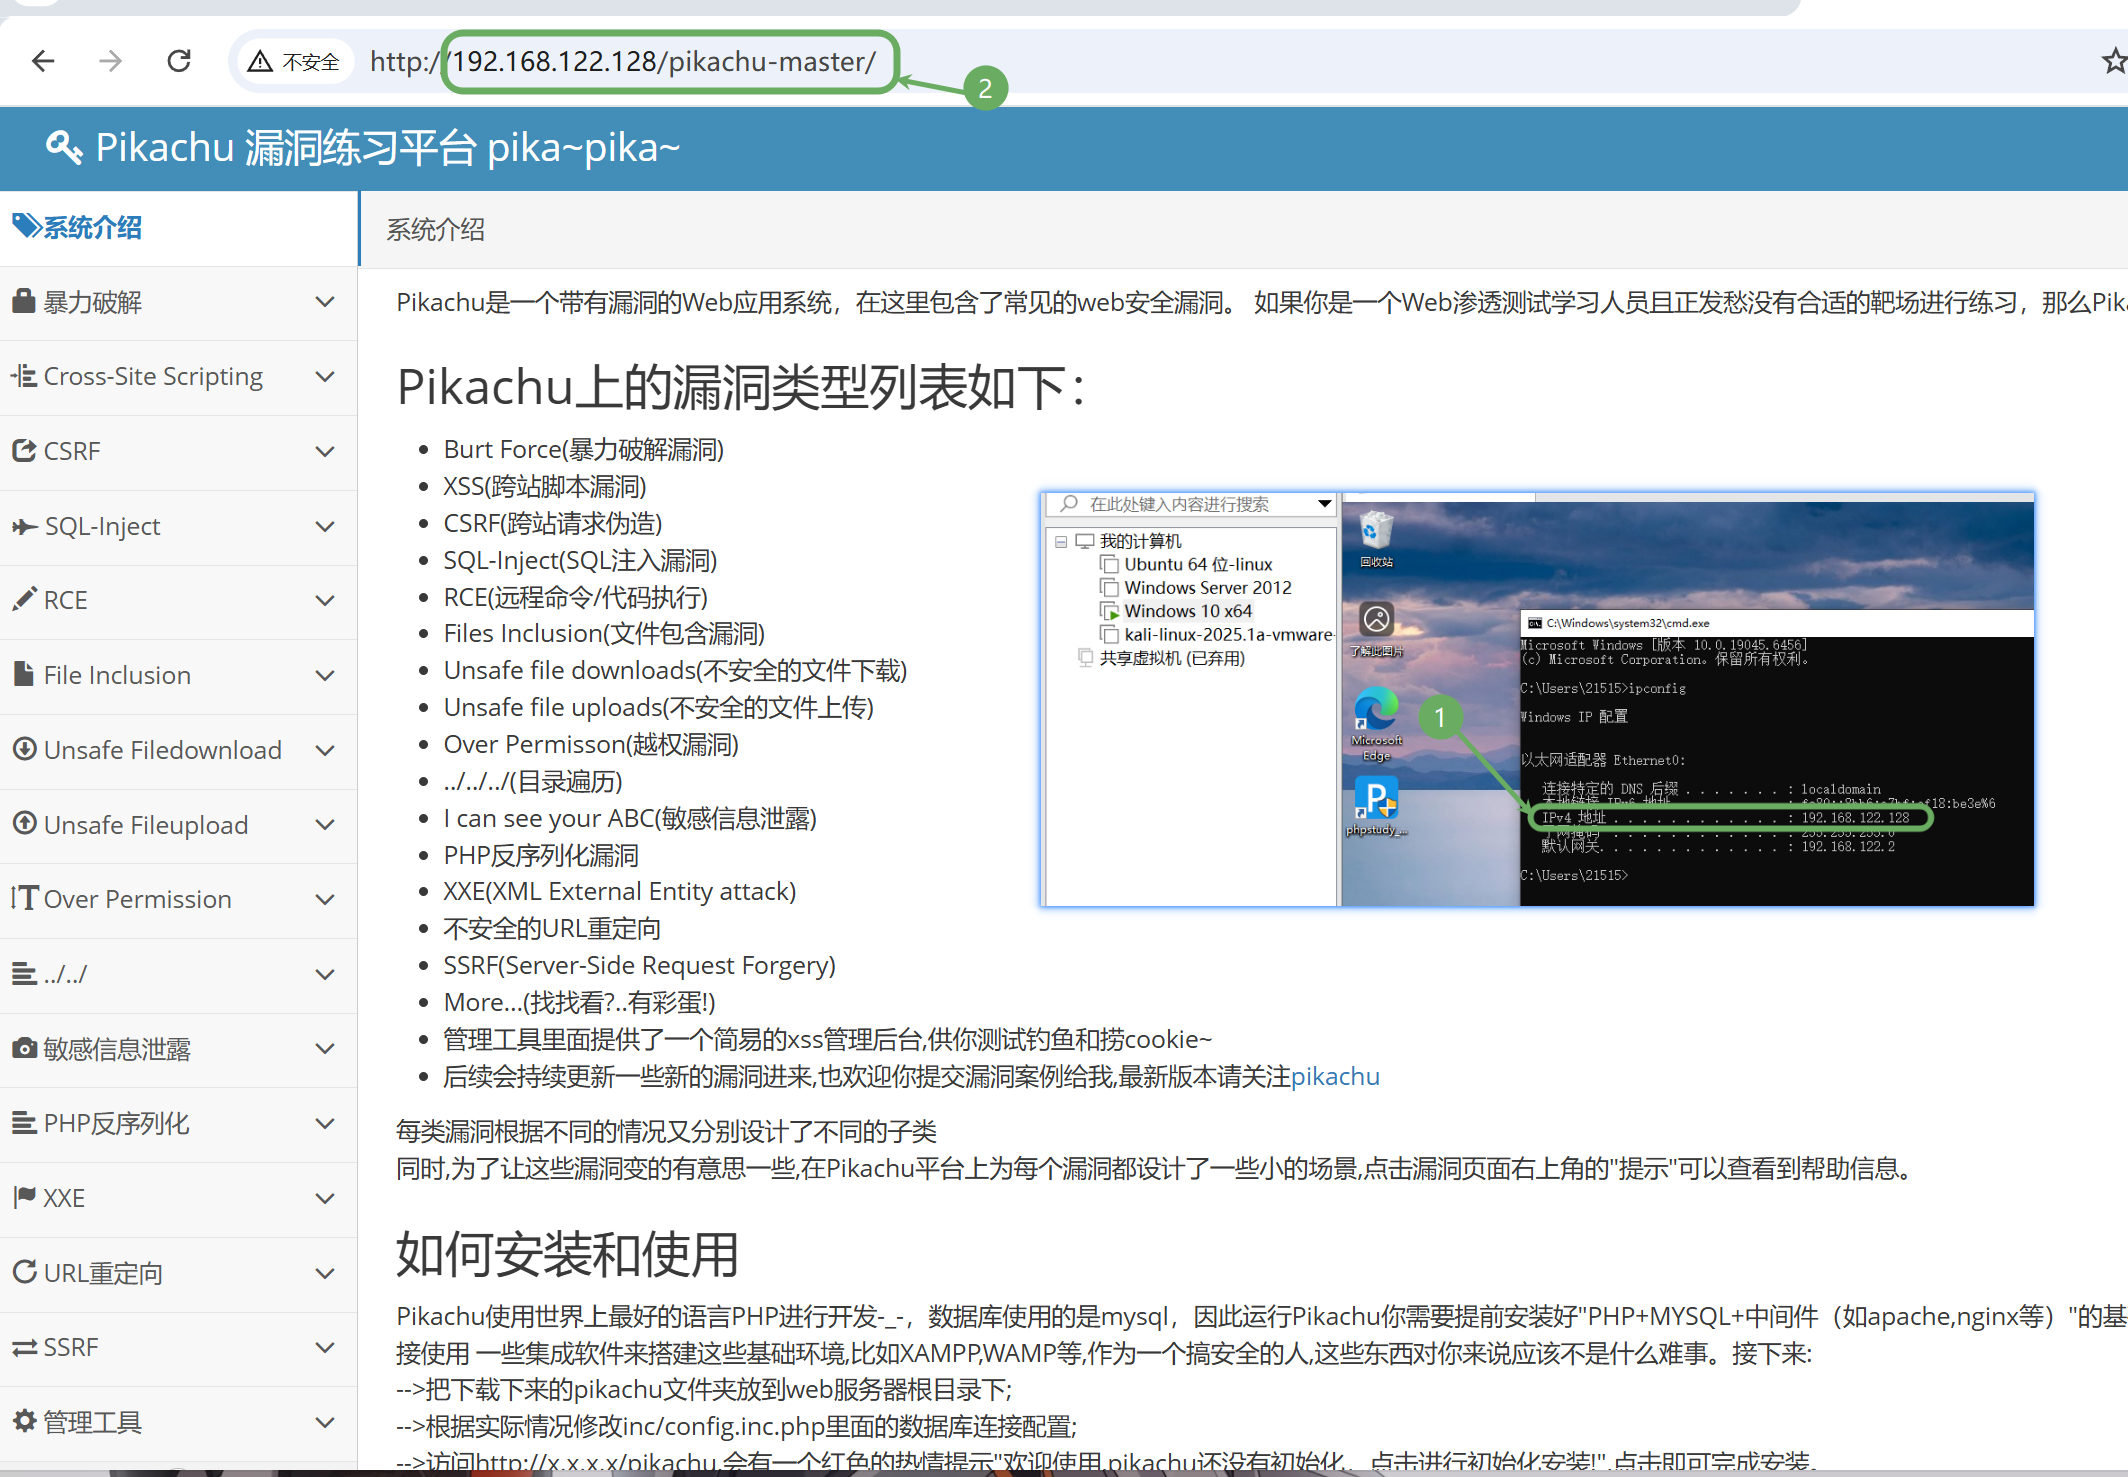This screenshot has height=1477, width=2128.
Task: Click text-height icon beside Over Permission
Action: coord(25,897)
